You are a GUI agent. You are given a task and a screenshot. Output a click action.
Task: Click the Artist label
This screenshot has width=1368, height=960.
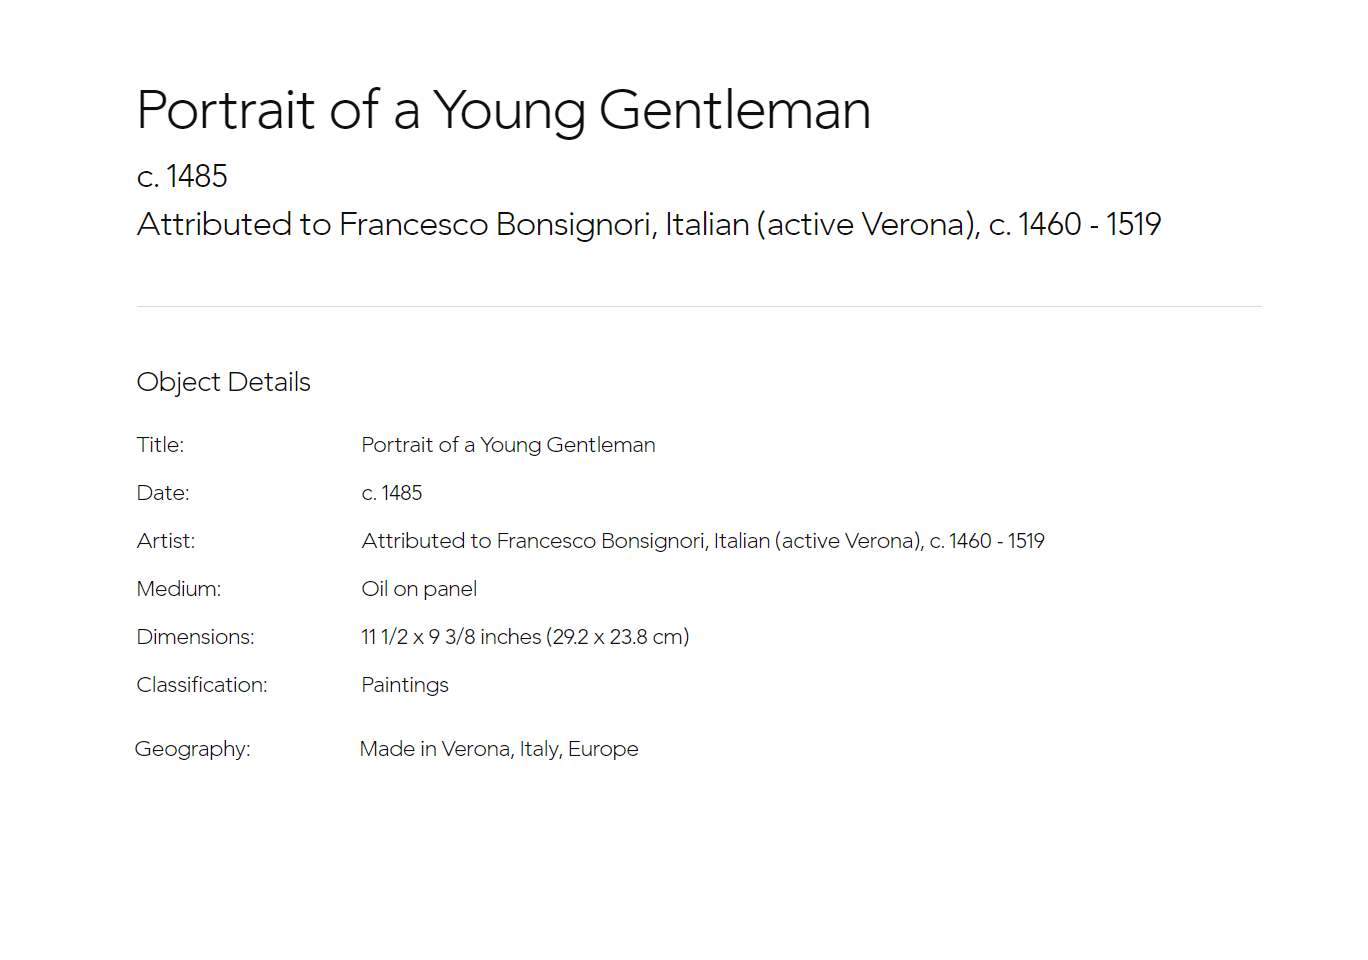tap(166, 541)
